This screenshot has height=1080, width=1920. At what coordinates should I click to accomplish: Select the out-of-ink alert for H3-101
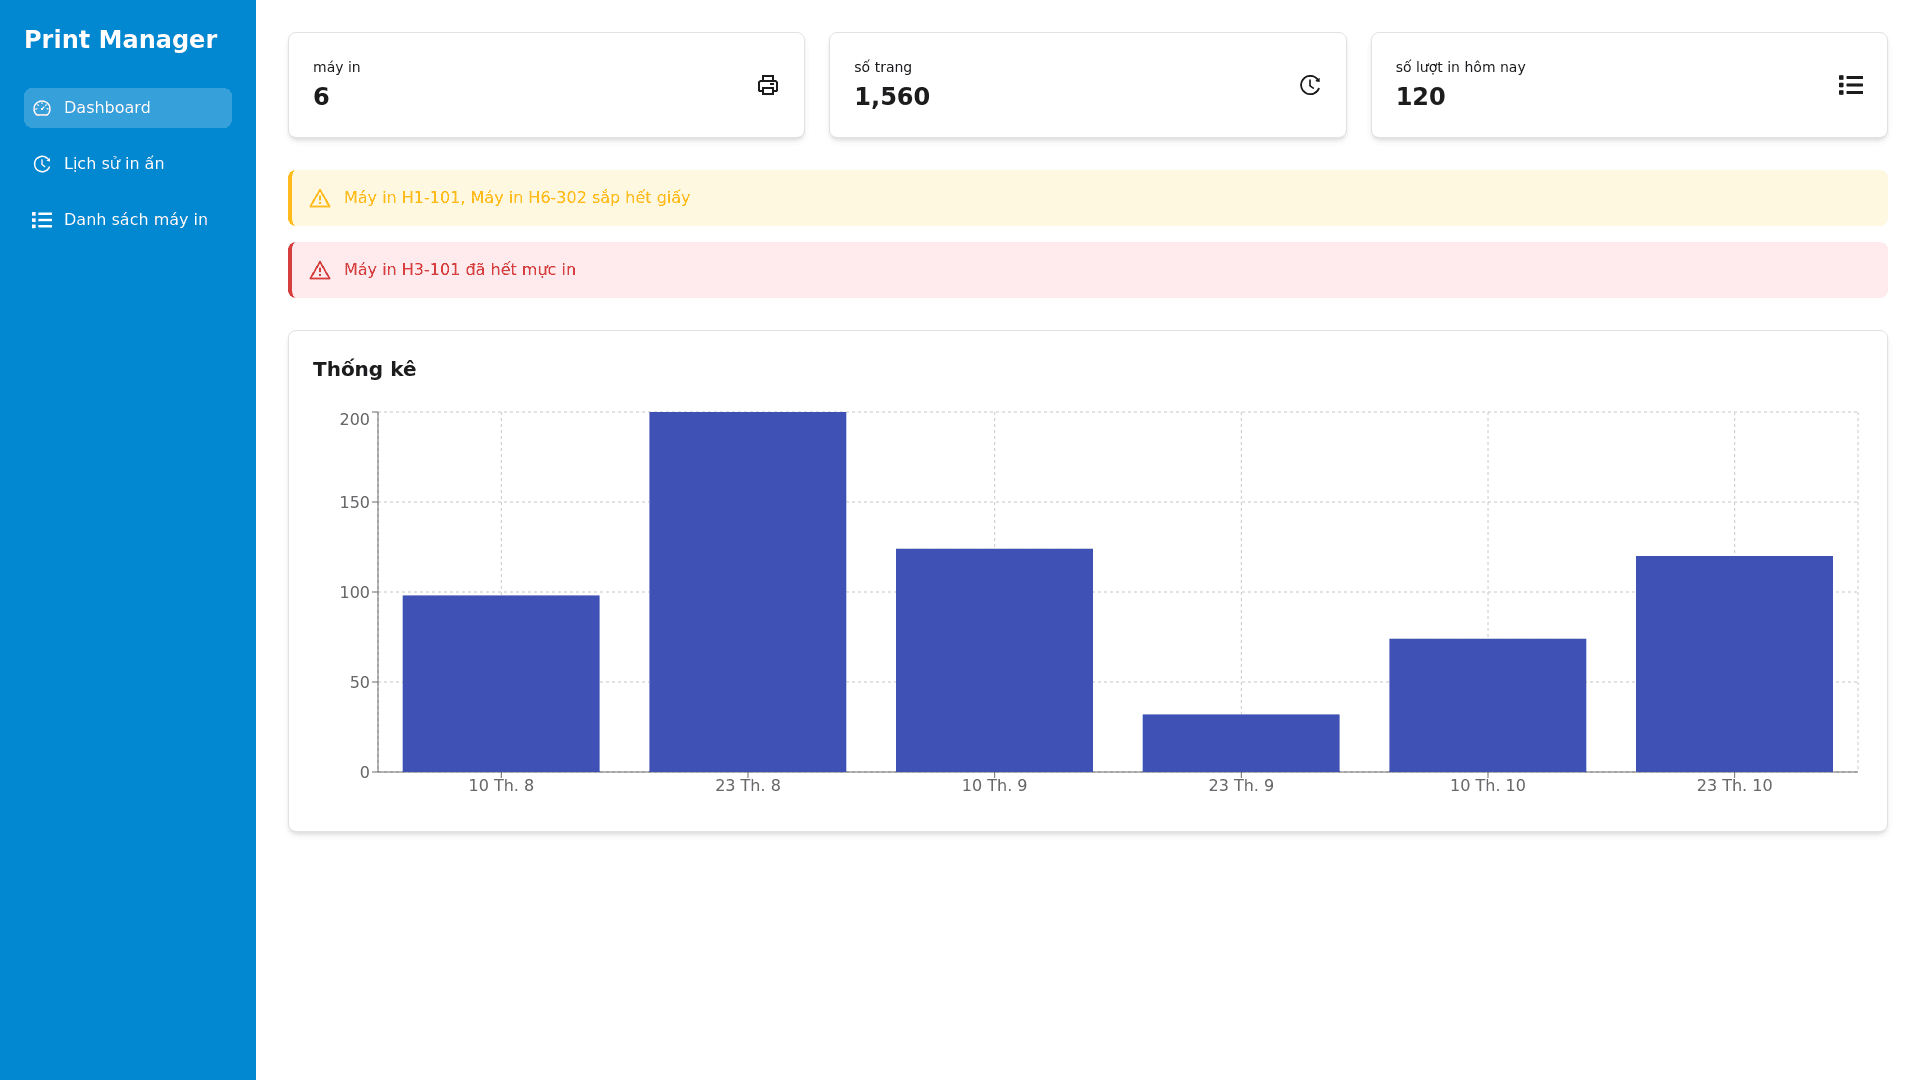point(460,270)
